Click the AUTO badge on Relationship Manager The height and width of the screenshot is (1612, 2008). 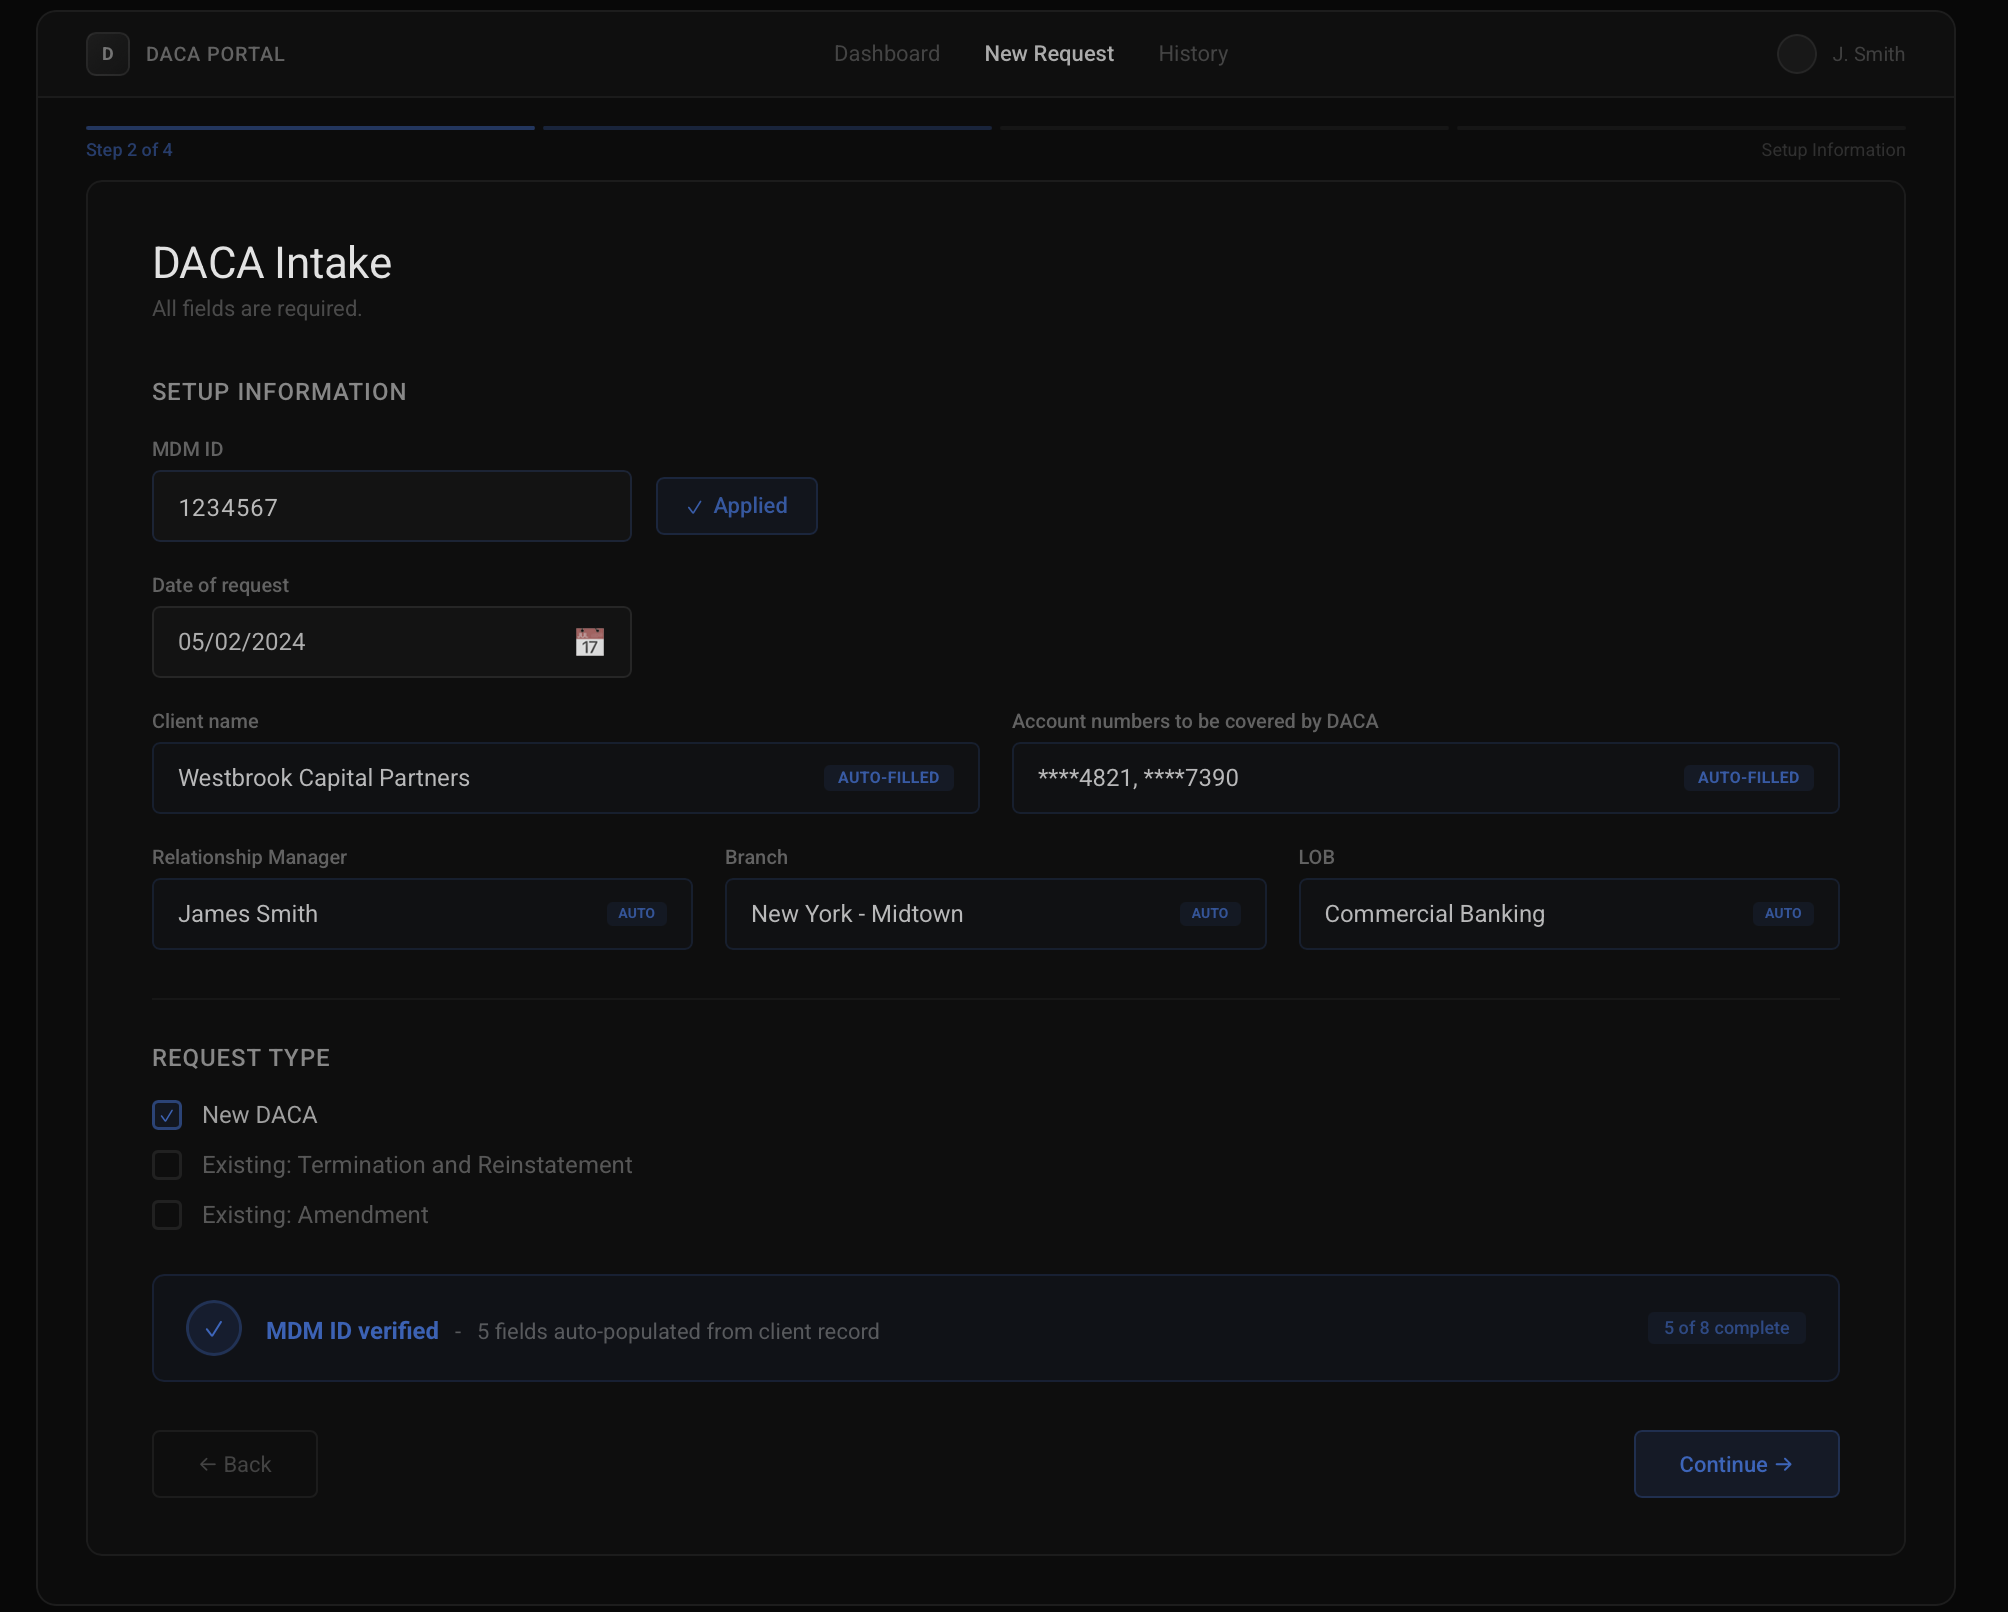pos(637,914)
